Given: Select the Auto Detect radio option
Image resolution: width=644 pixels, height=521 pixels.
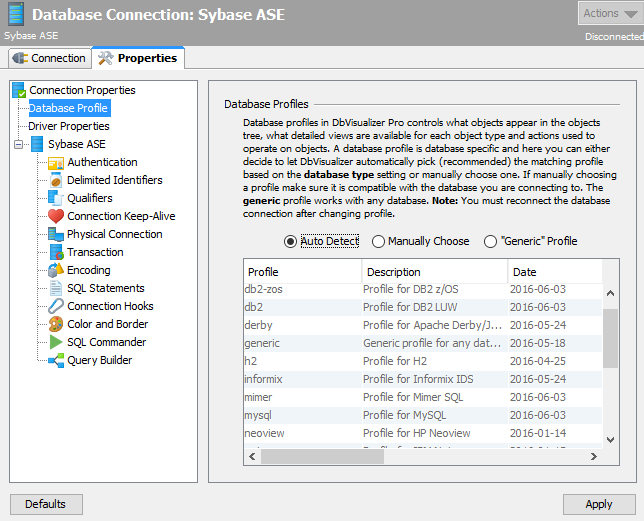Looking at the screenshot, I should (291, 241).
